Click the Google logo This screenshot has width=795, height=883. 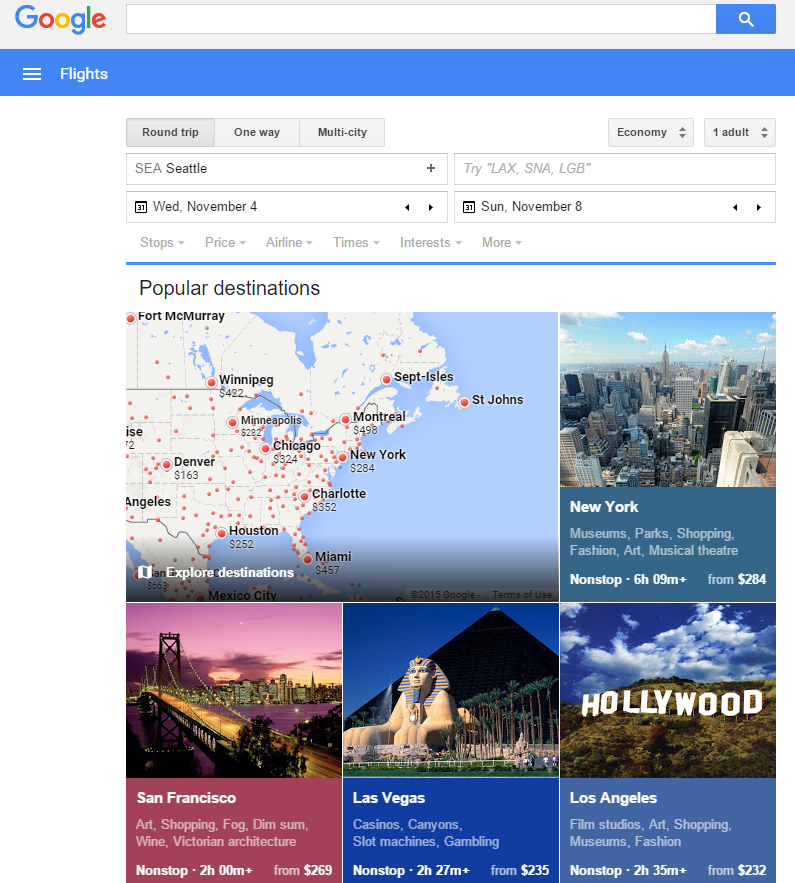coord(60,19)
